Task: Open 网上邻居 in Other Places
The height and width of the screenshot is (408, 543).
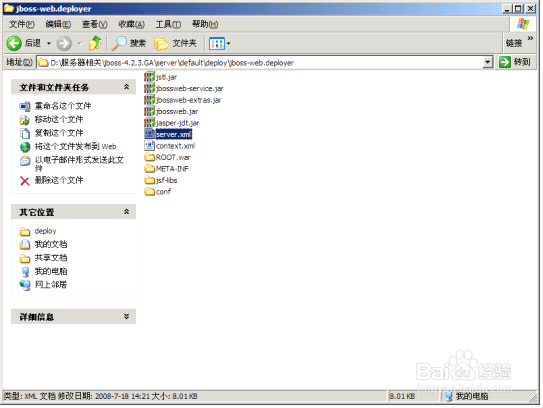Action: click(x=51, y=285)
